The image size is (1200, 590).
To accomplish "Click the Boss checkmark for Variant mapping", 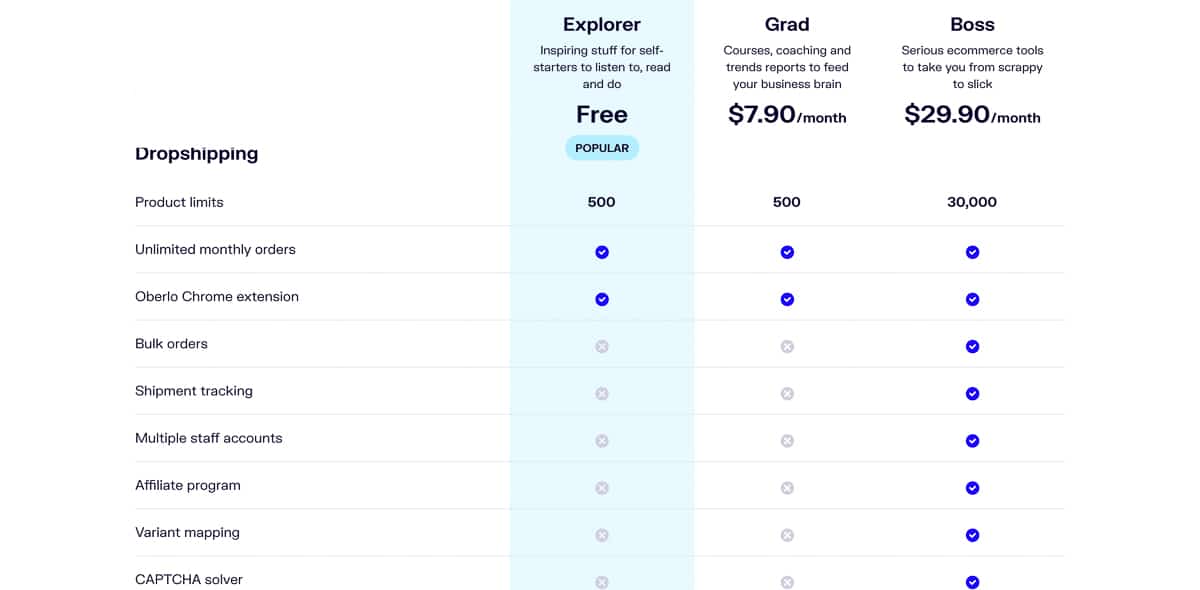I will coord(972,535).
